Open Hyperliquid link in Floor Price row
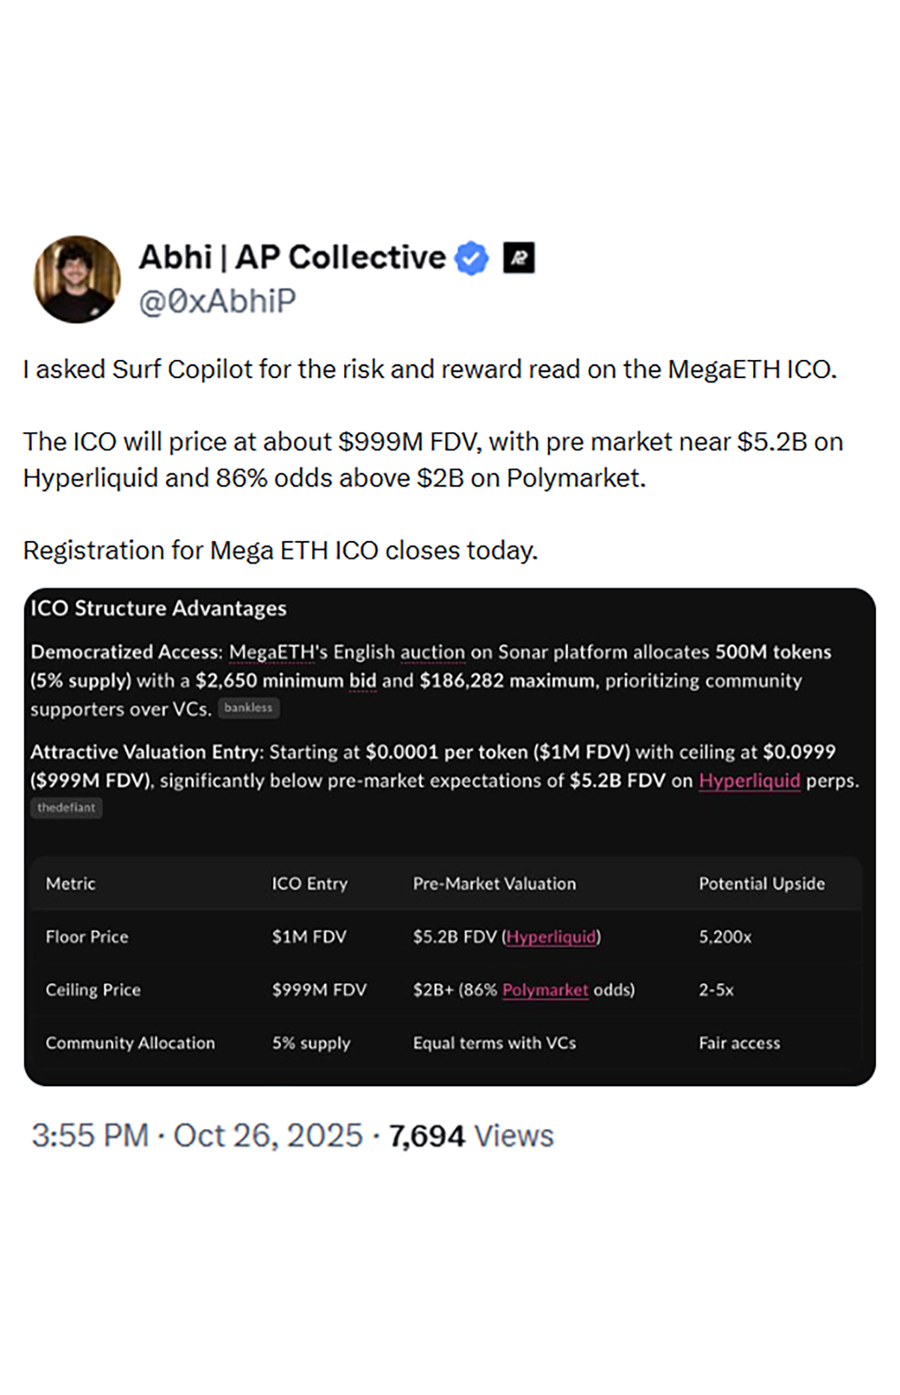 [551, 937]
